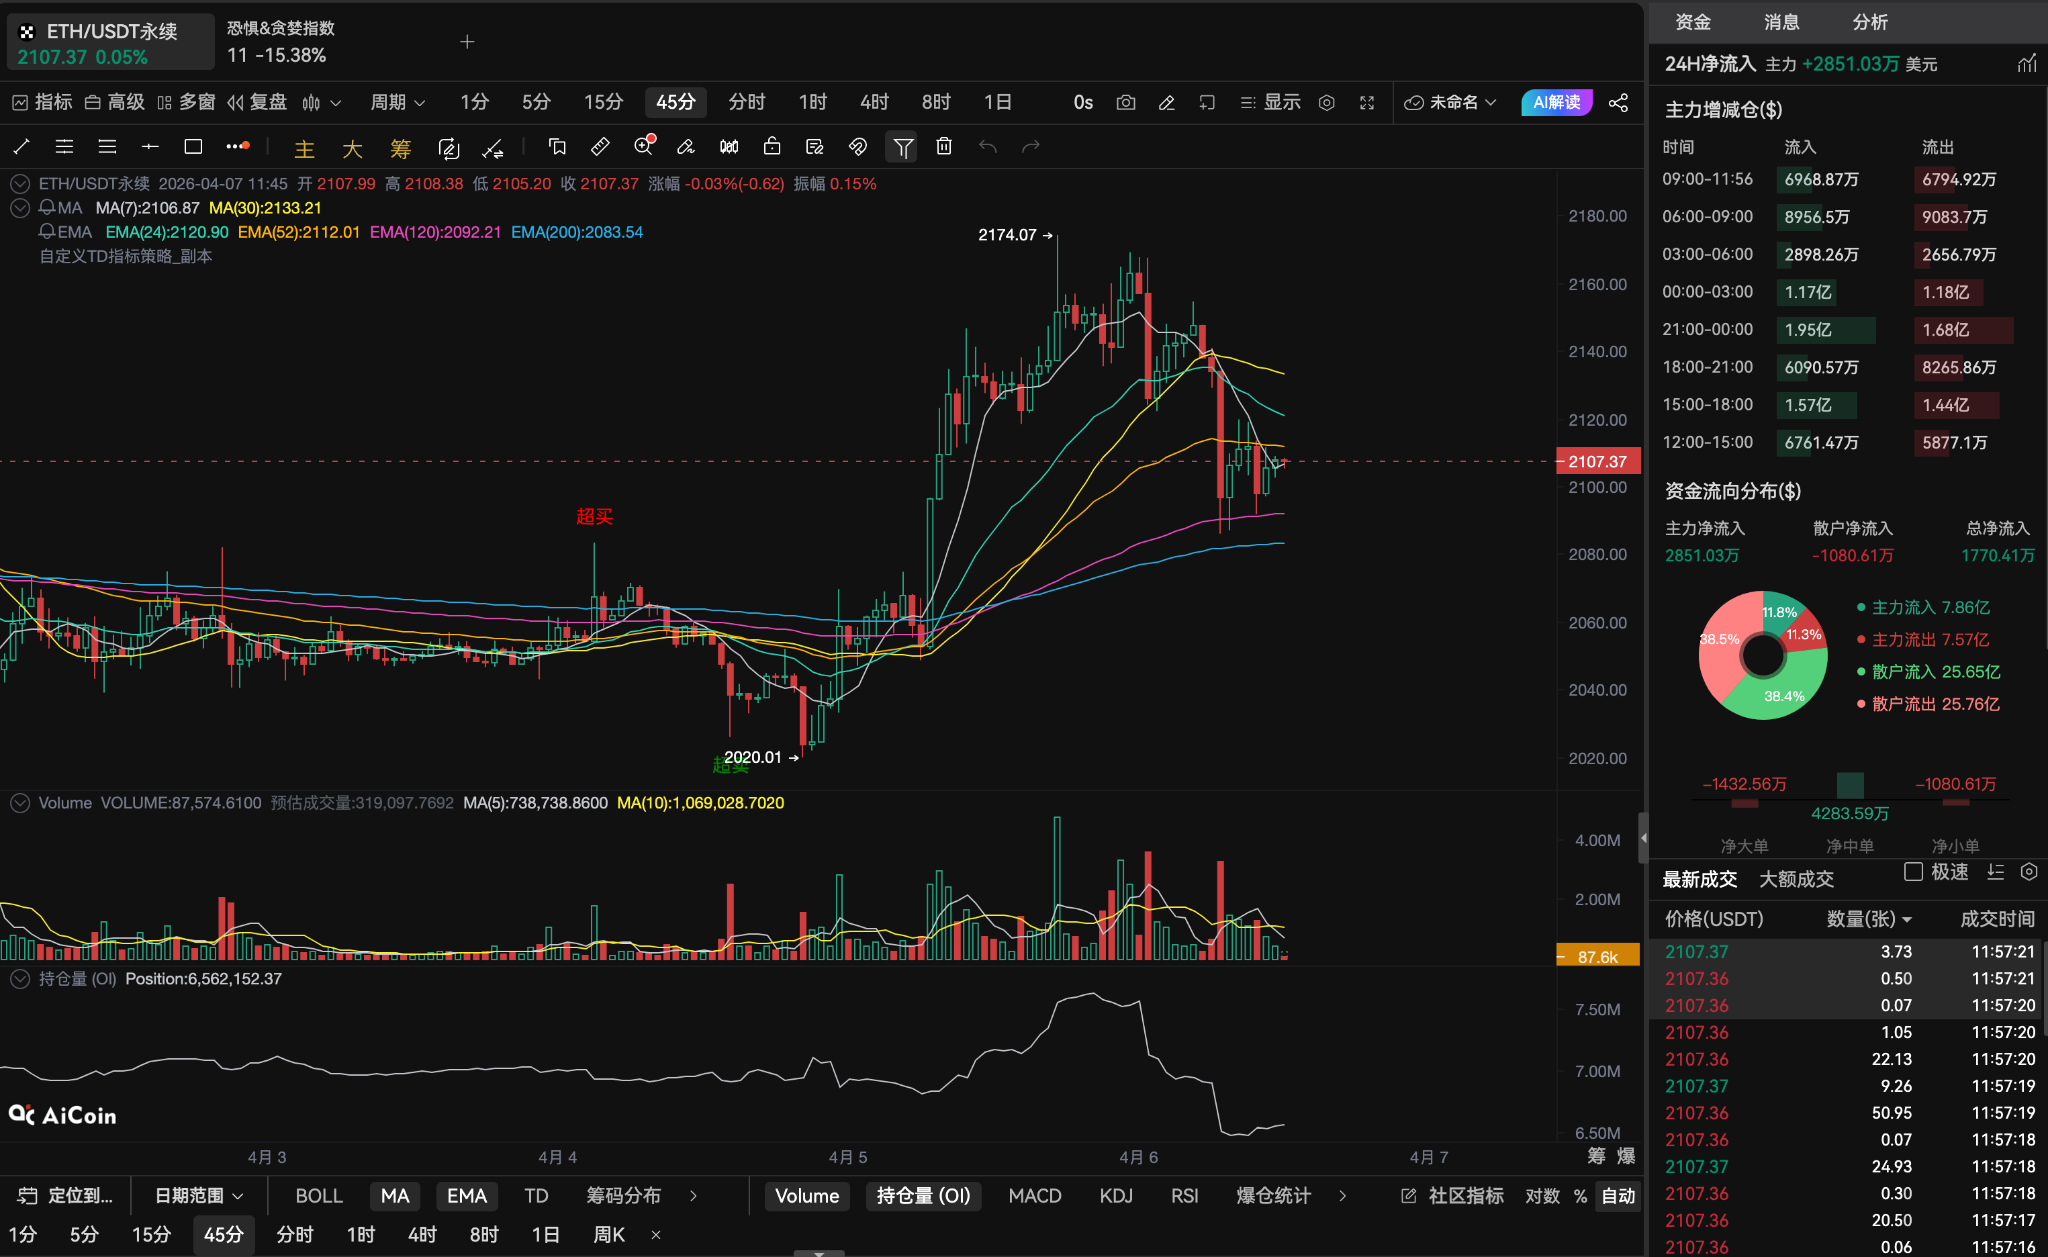Image resolution: width=2048 pixels, height=1257 pixels.
Task: Undo the last action
Action: (988, 146)
